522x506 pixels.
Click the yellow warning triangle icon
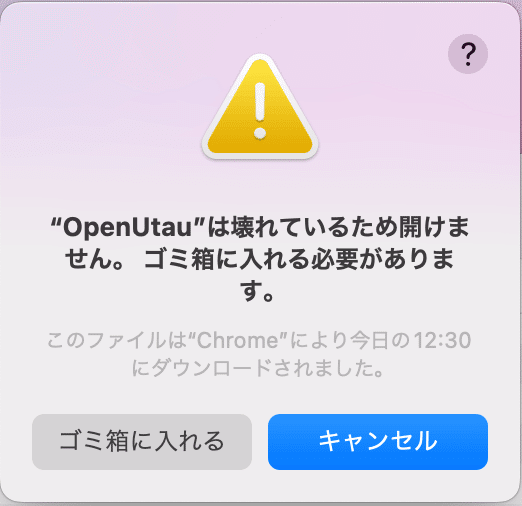(x=260, y=106)
